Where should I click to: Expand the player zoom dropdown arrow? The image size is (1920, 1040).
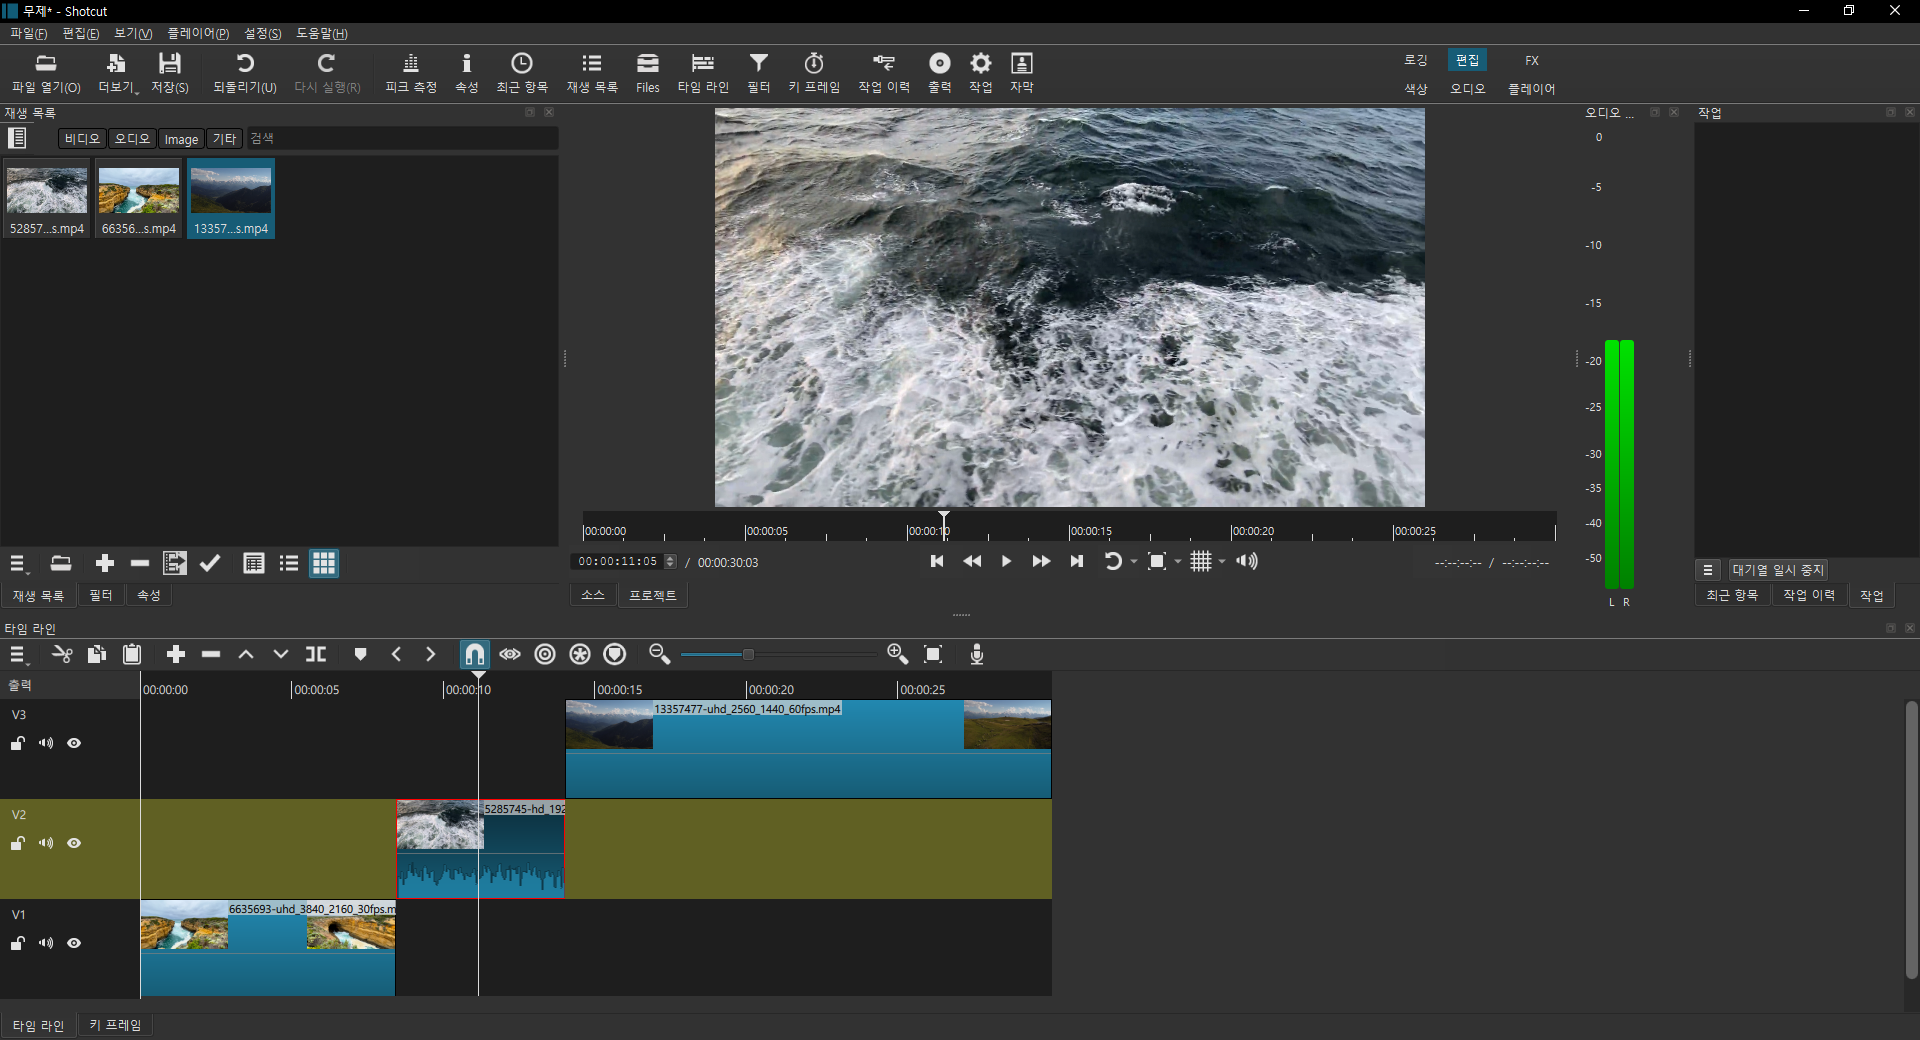(1178, 561)
